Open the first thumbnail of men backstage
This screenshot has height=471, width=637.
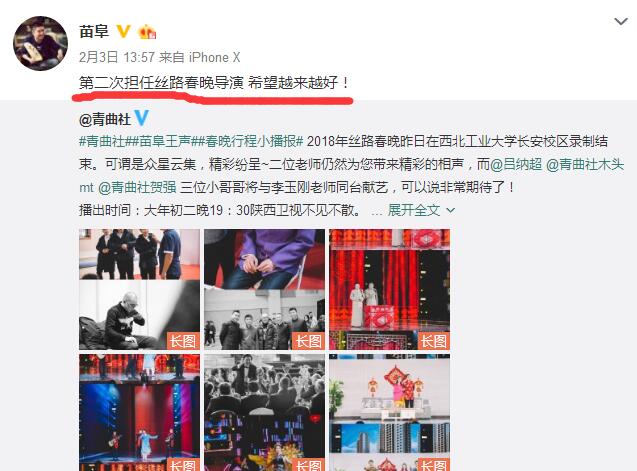139,289
